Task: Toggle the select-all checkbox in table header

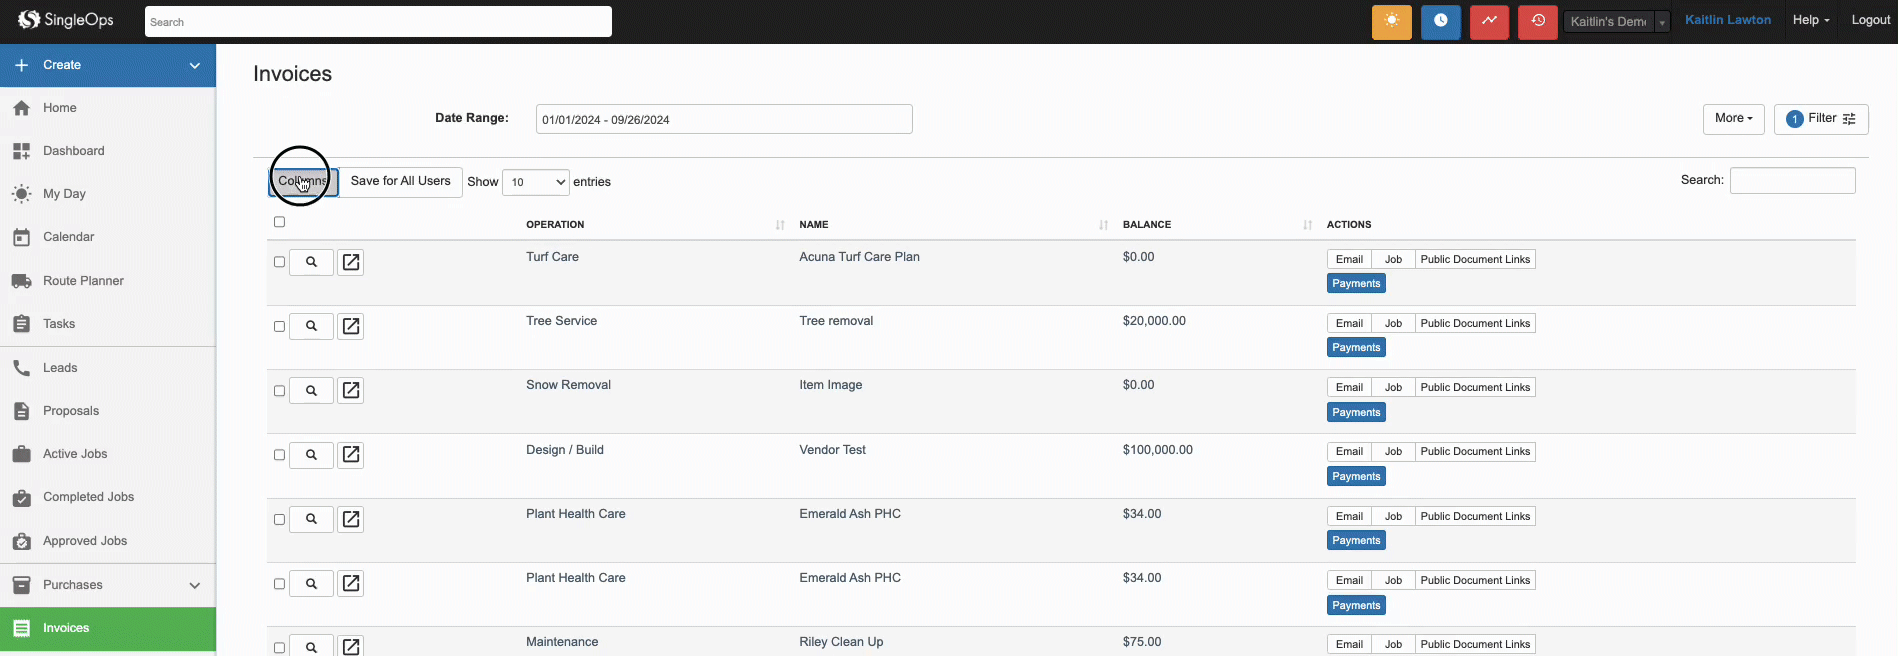Action: (279, 222)
